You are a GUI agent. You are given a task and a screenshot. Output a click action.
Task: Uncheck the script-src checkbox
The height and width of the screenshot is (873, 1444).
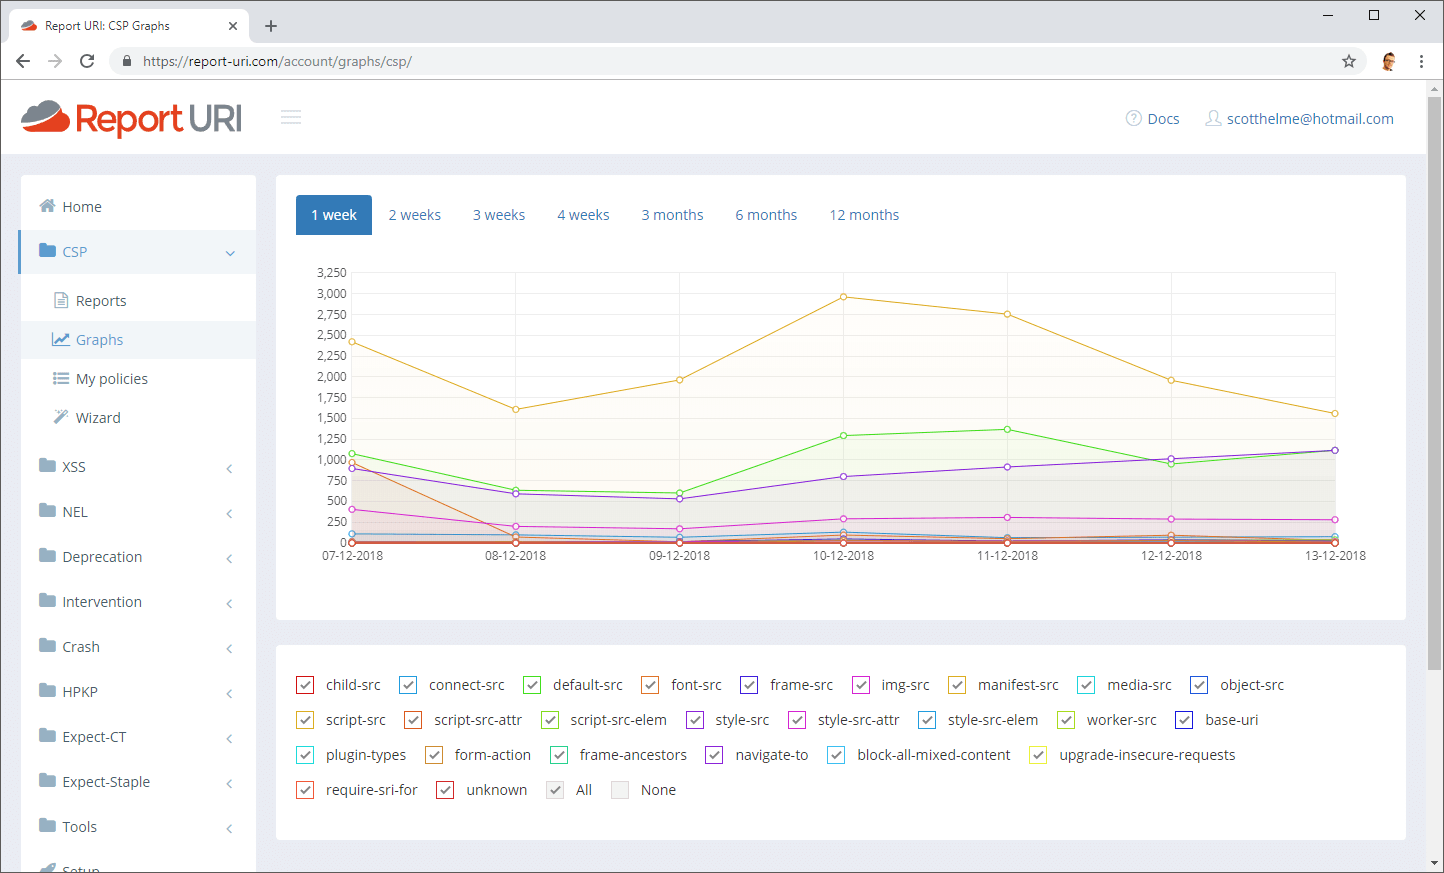click(x=305, y=720)
